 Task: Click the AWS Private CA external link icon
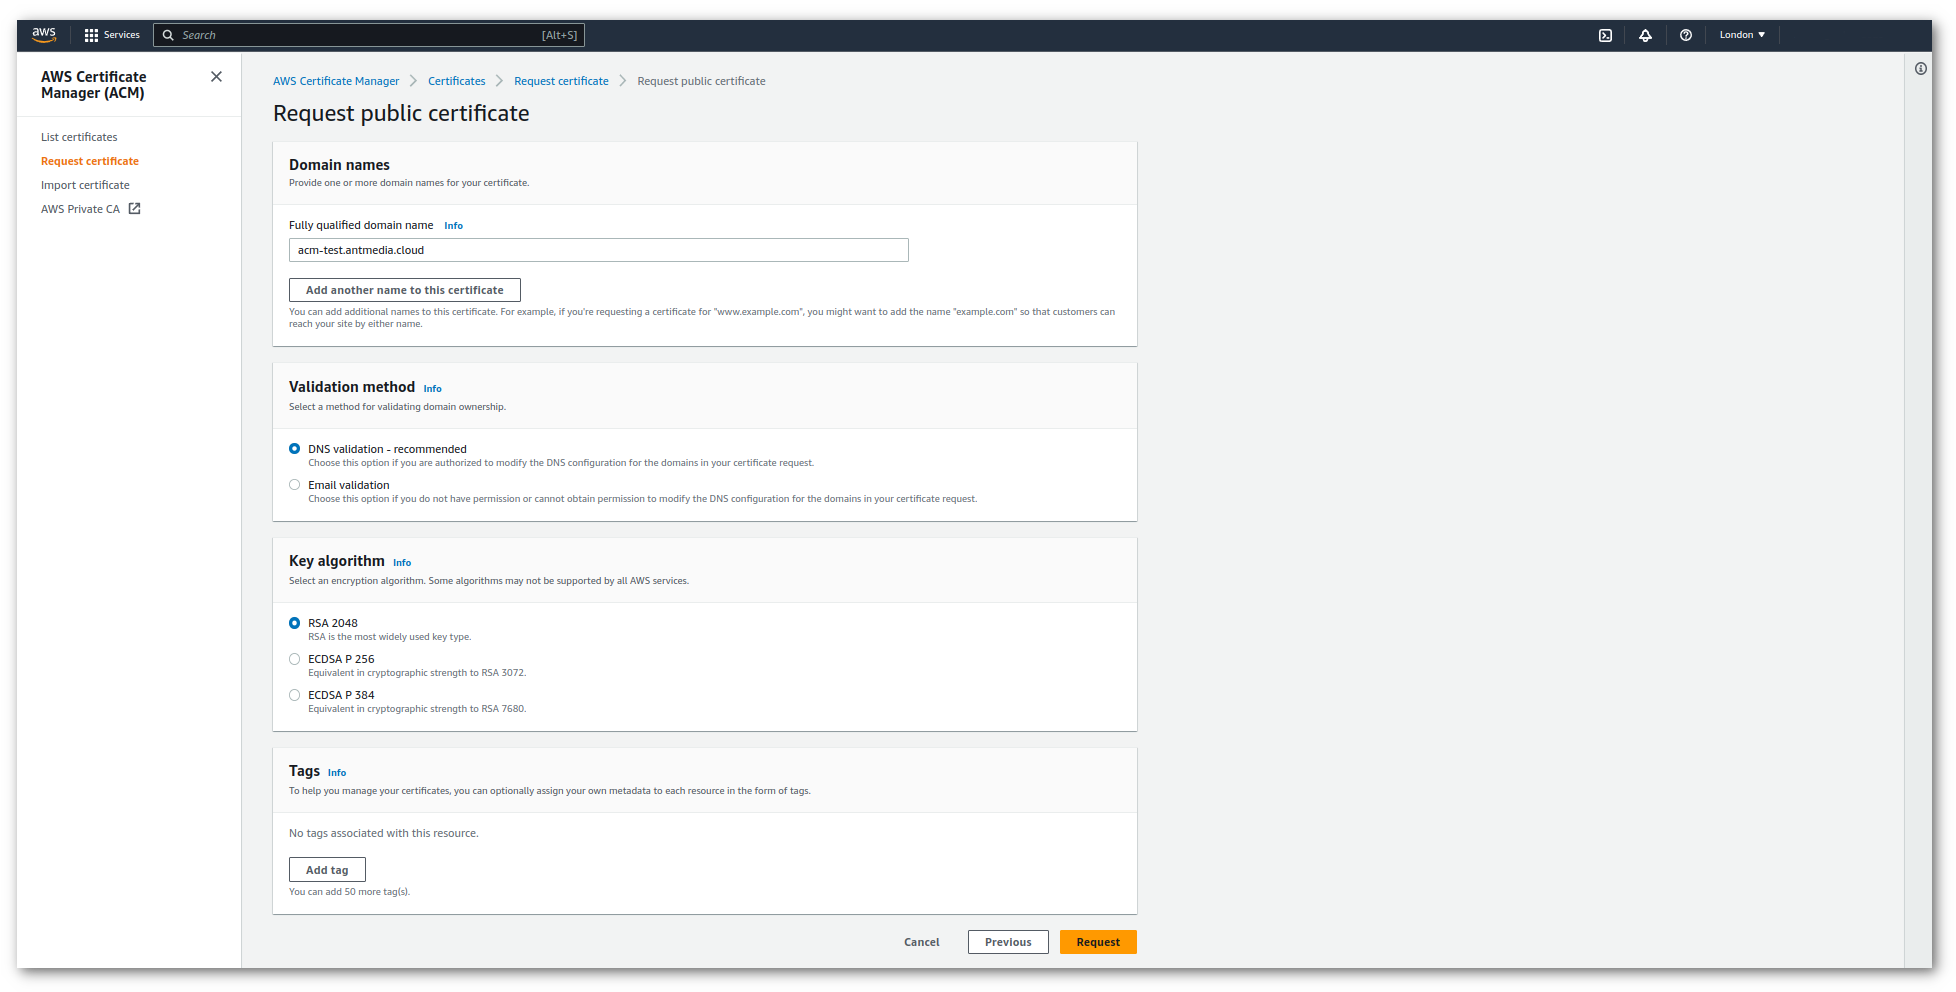135,209
